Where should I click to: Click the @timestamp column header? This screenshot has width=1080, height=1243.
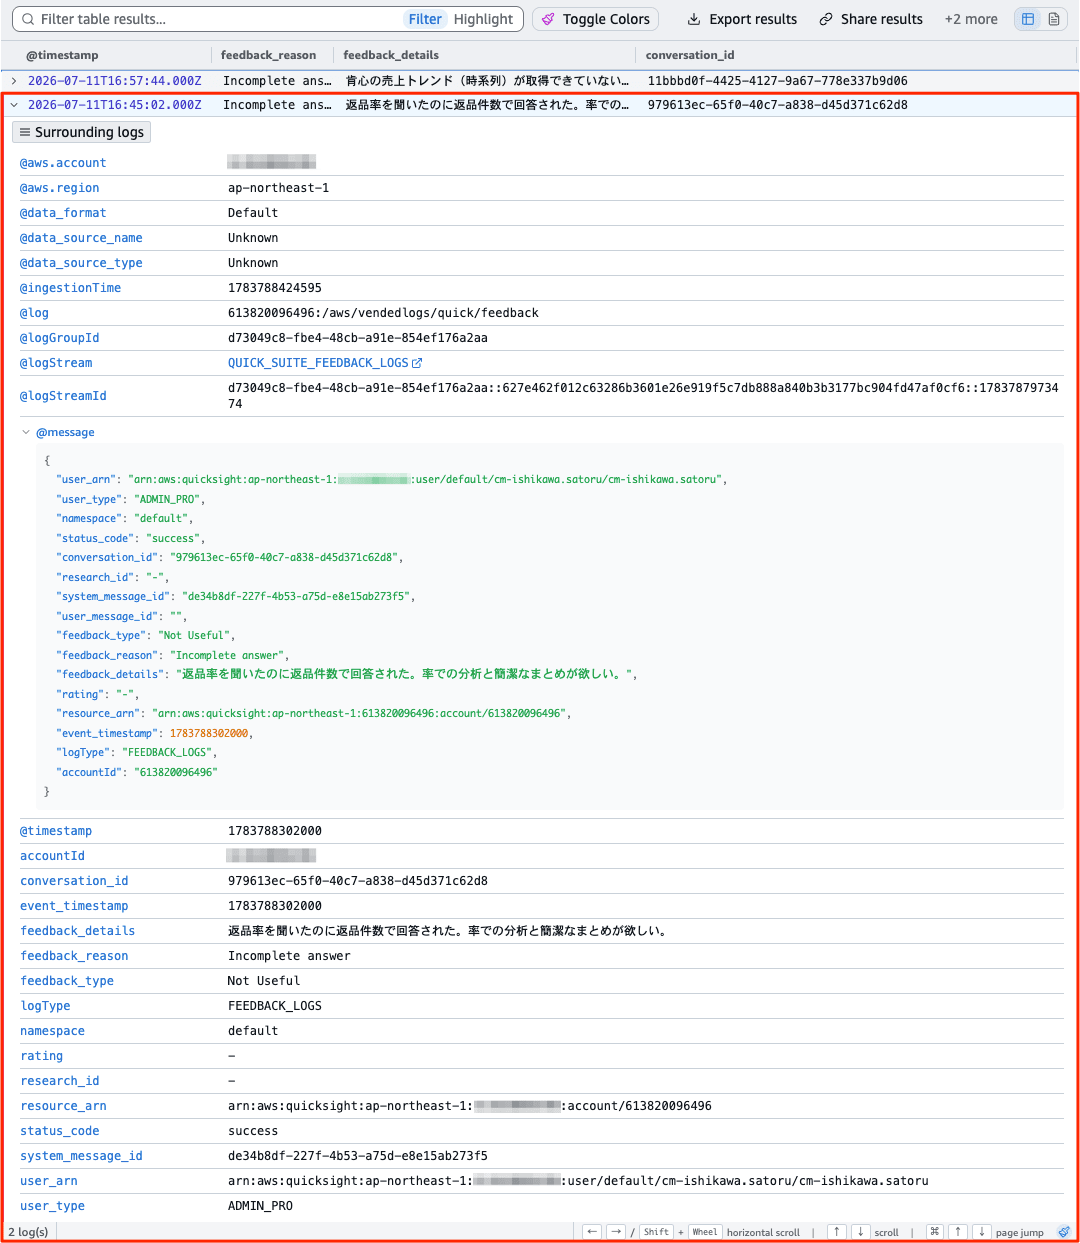62,55
